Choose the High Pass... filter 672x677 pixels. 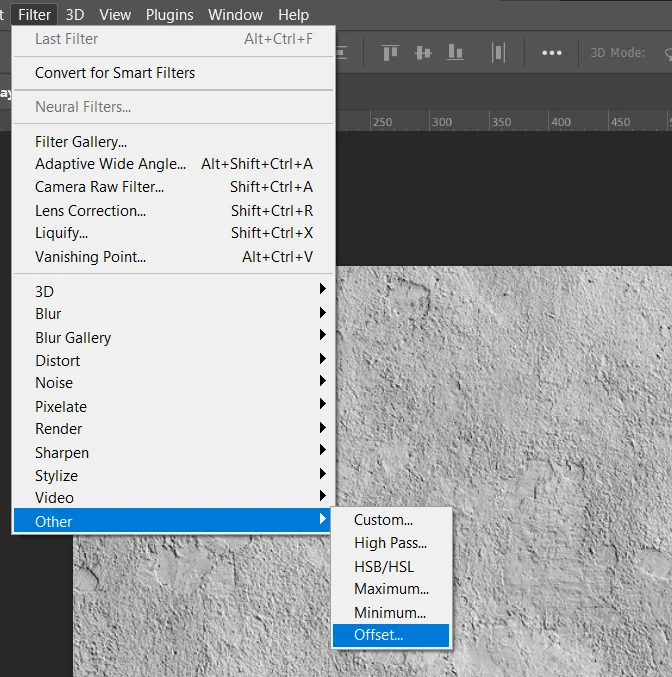click(391, 543)
